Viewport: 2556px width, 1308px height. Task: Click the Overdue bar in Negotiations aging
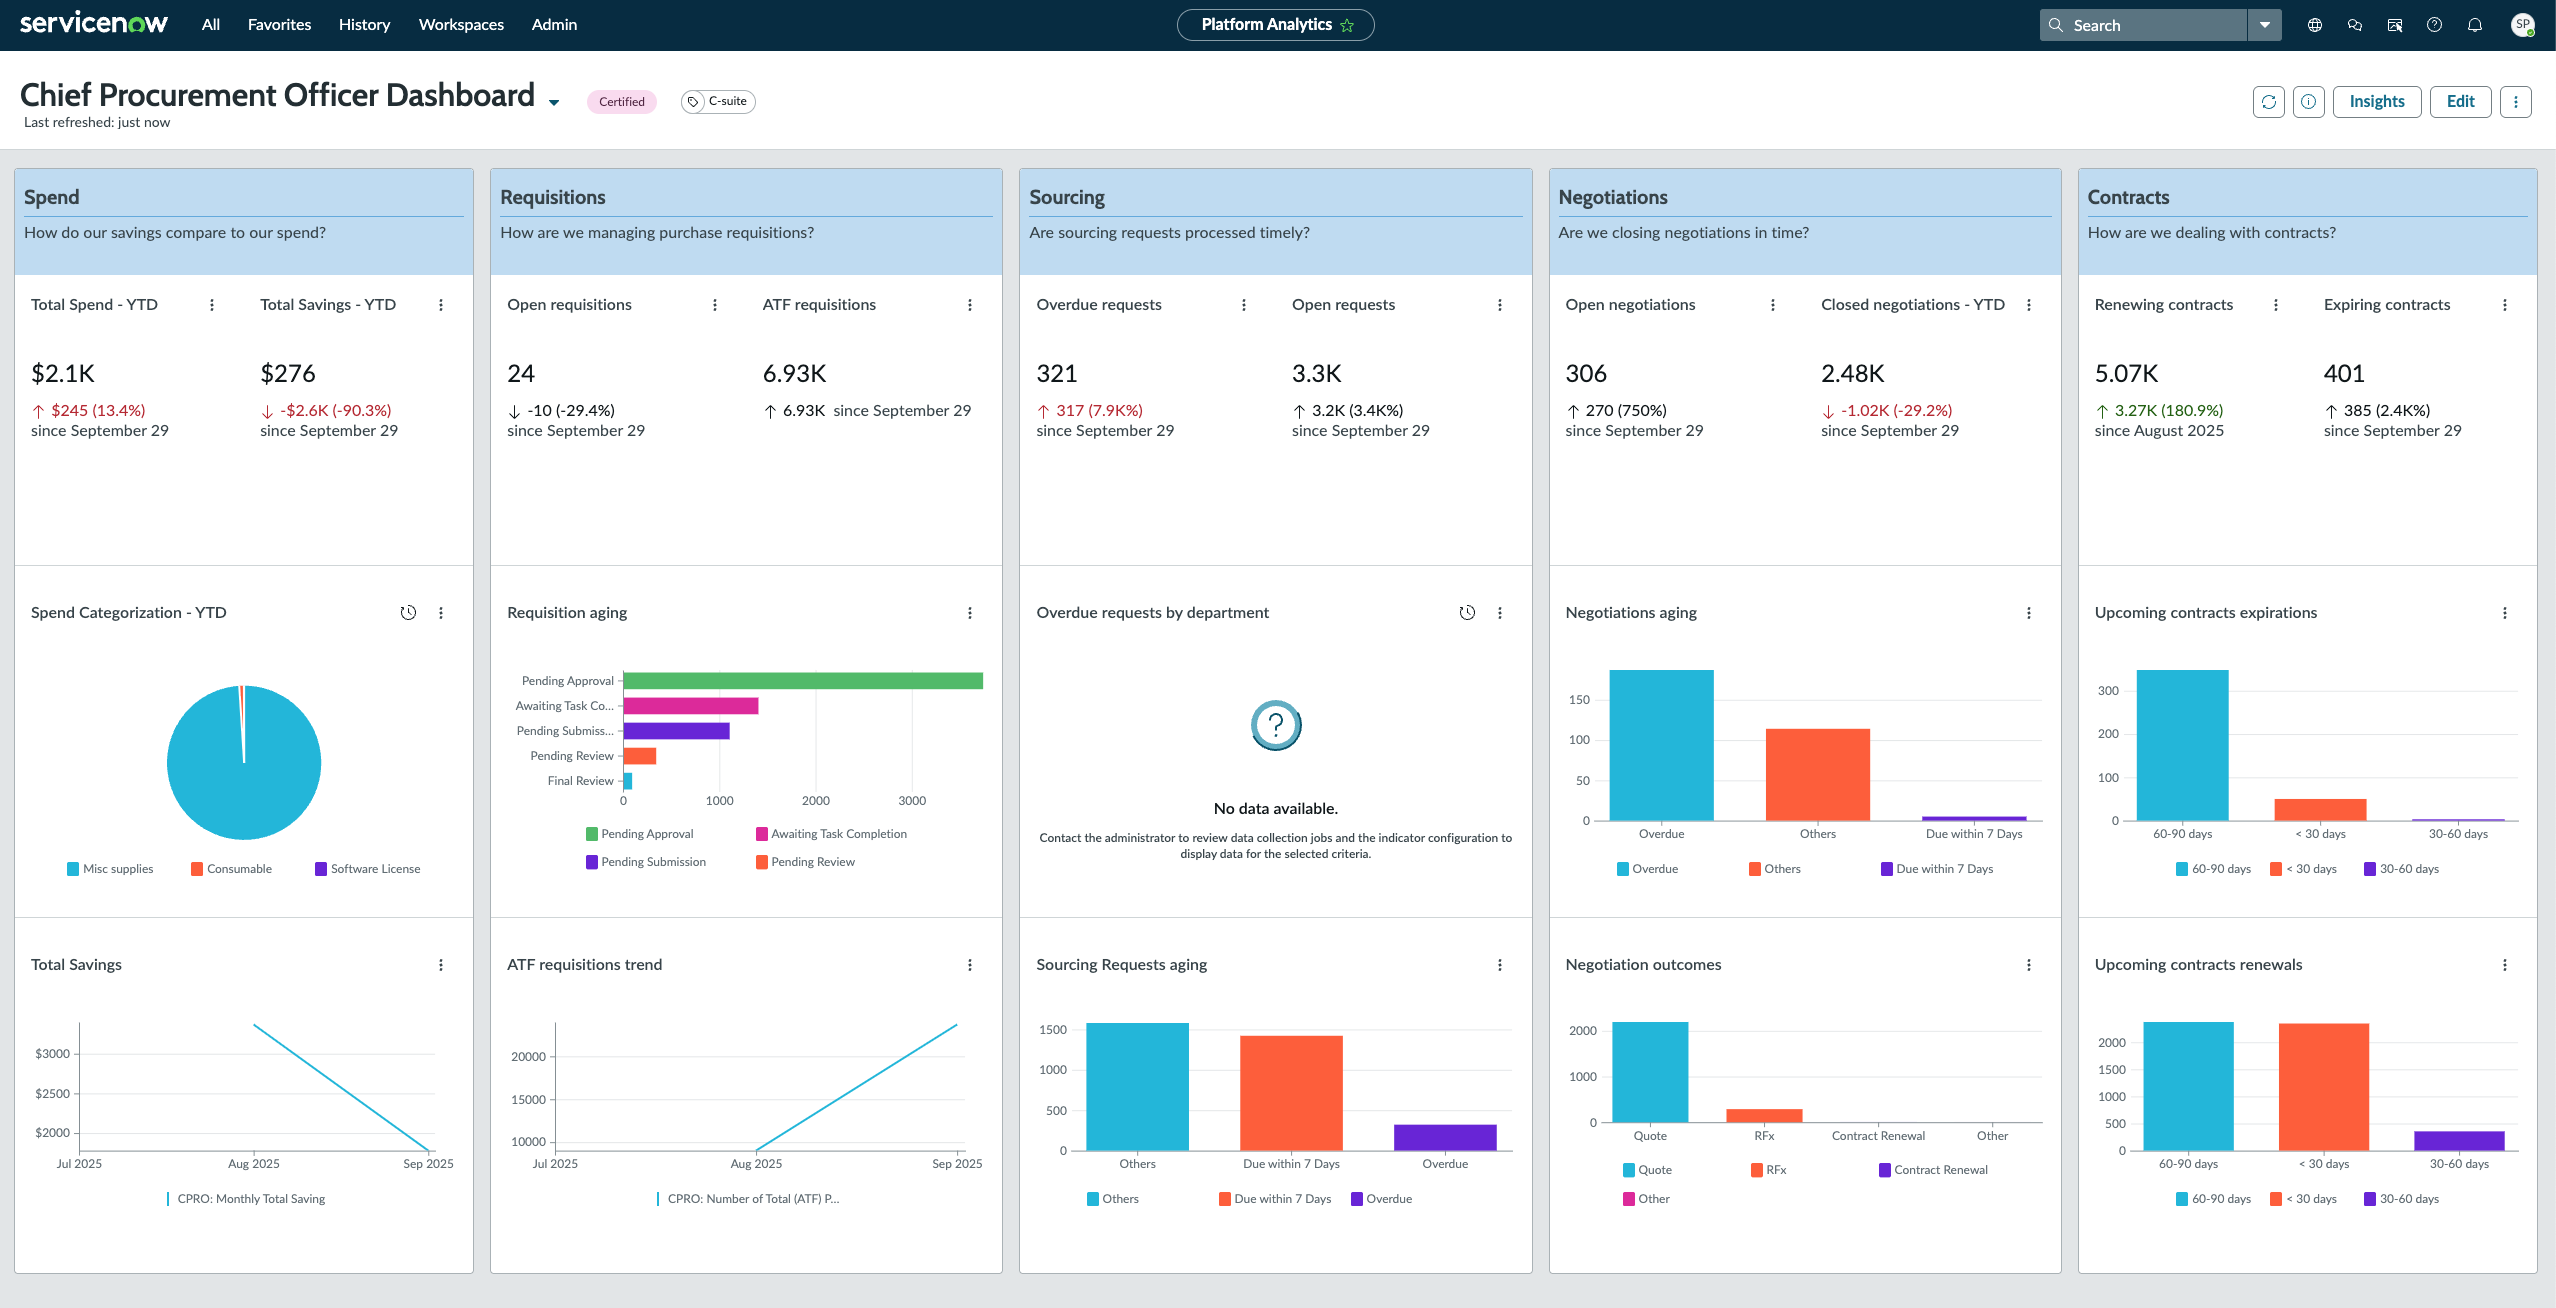tap(1661, 746)
